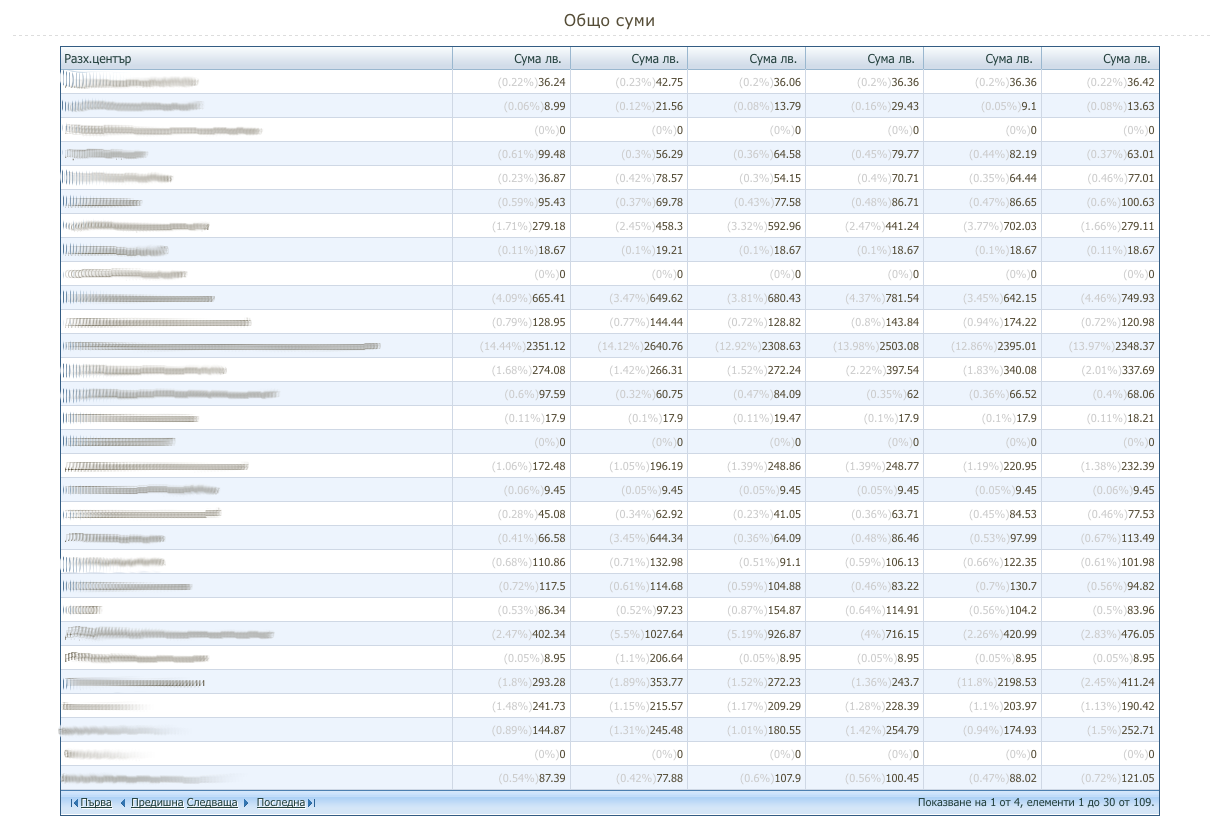
Task: Sort by the Разх.център column header
Action: [x=98, y=59]
